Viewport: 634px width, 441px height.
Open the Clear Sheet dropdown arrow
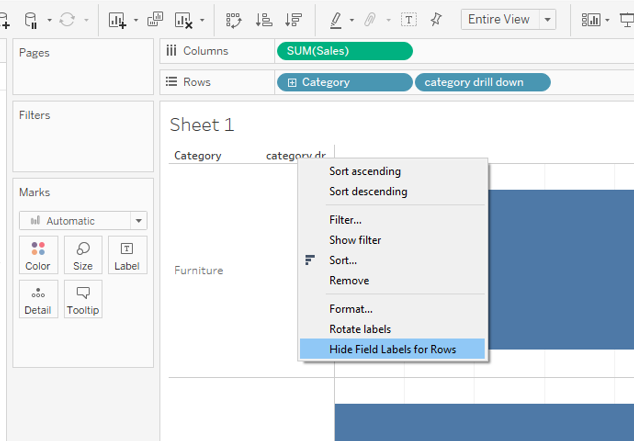coord(202,20)
